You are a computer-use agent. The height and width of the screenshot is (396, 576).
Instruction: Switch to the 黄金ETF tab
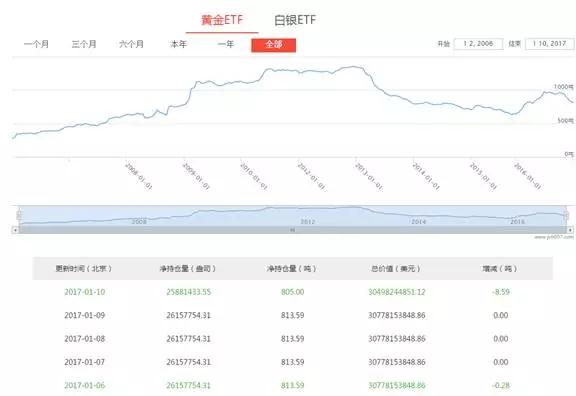(222, 20)
